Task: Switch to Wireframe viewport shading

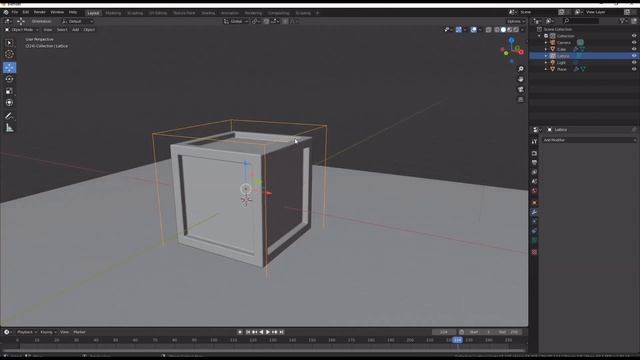Action: [x=497, y=30]
